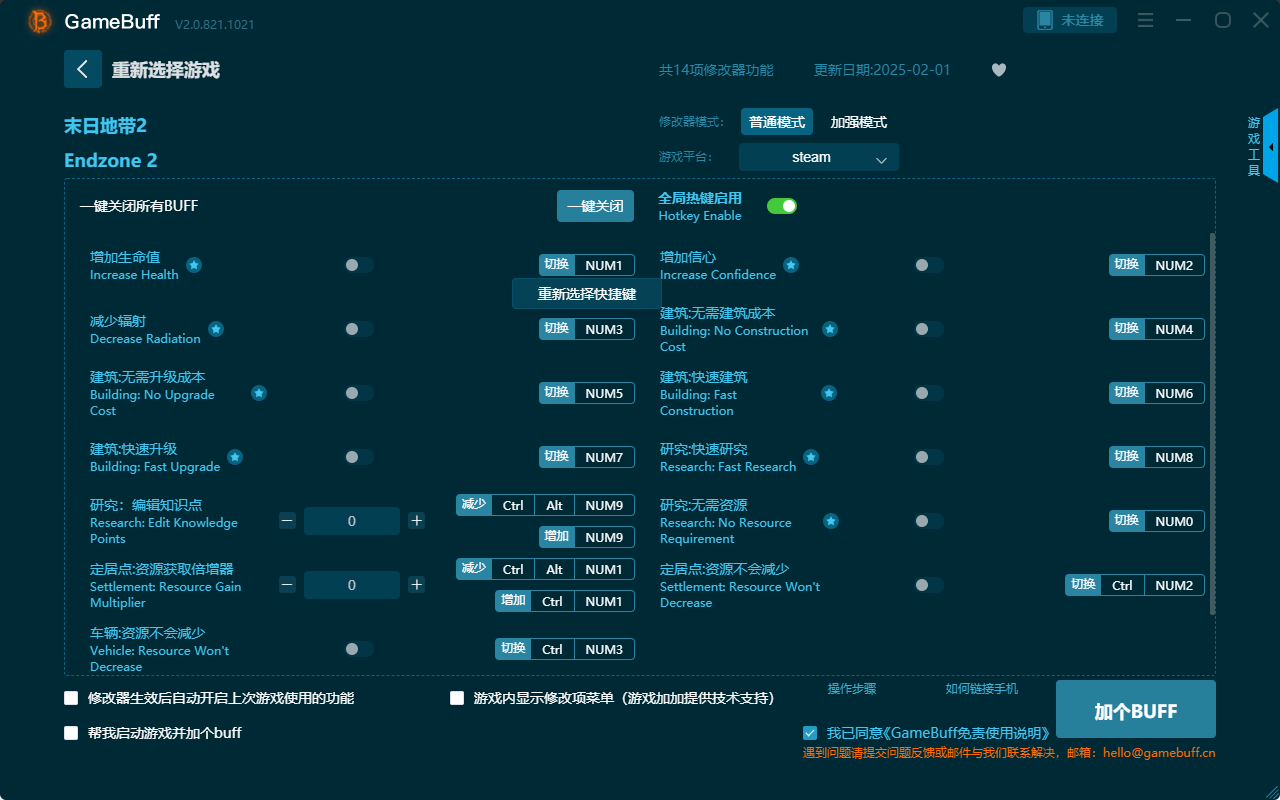Click the Knowledge Points value input field
The height and width of the screenshot is (800, 1280).
tap(351, 520)
